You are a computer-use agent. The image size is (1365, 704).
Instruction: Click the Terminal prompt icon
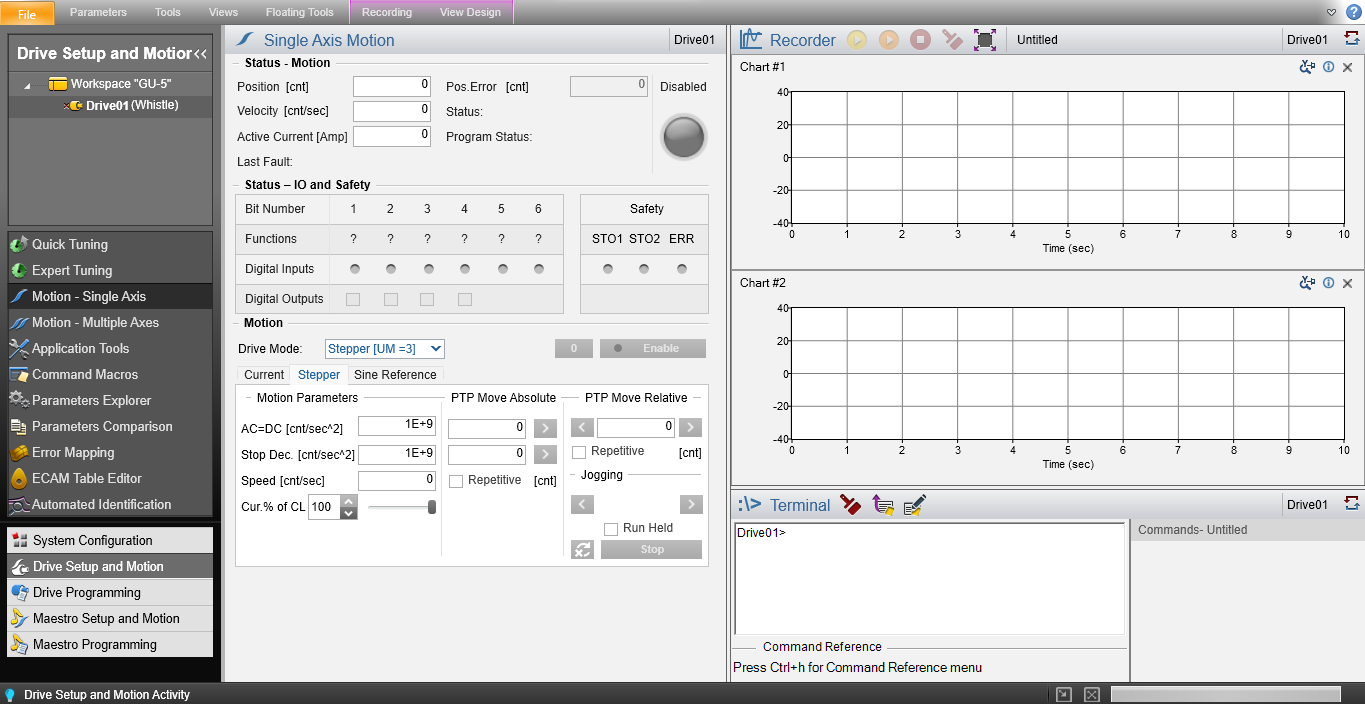(750, 505)
